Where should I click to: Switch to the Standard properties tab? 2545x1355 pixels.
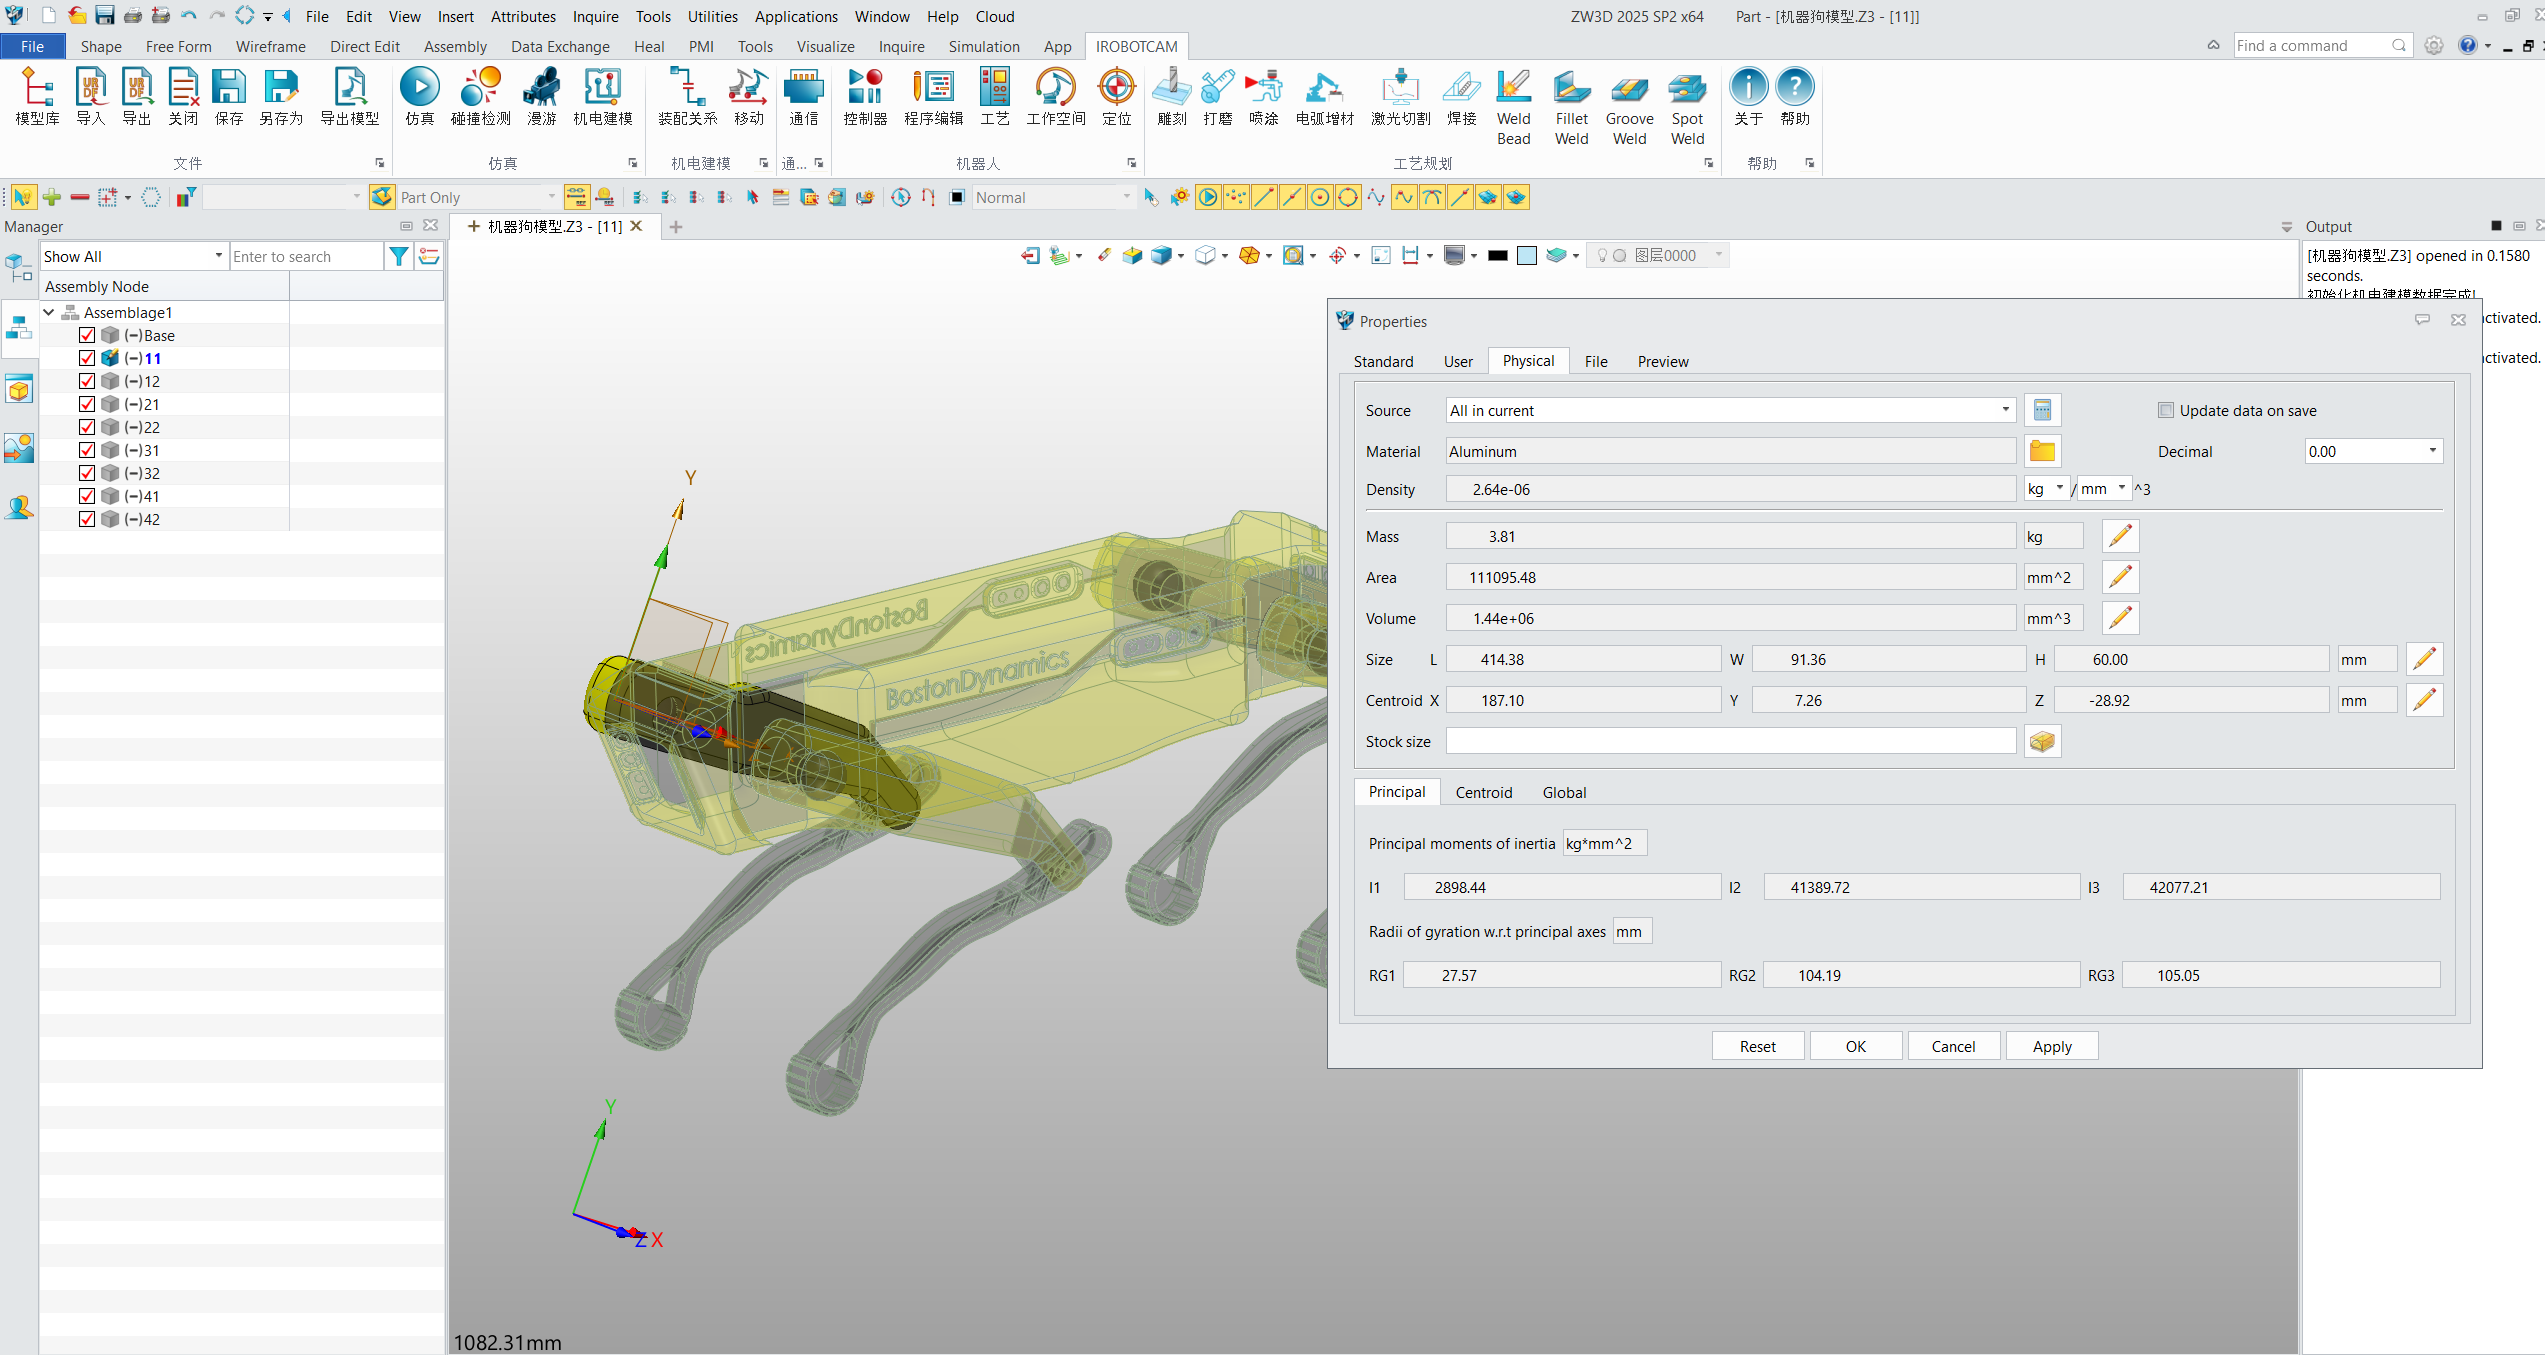[1383, 361]
